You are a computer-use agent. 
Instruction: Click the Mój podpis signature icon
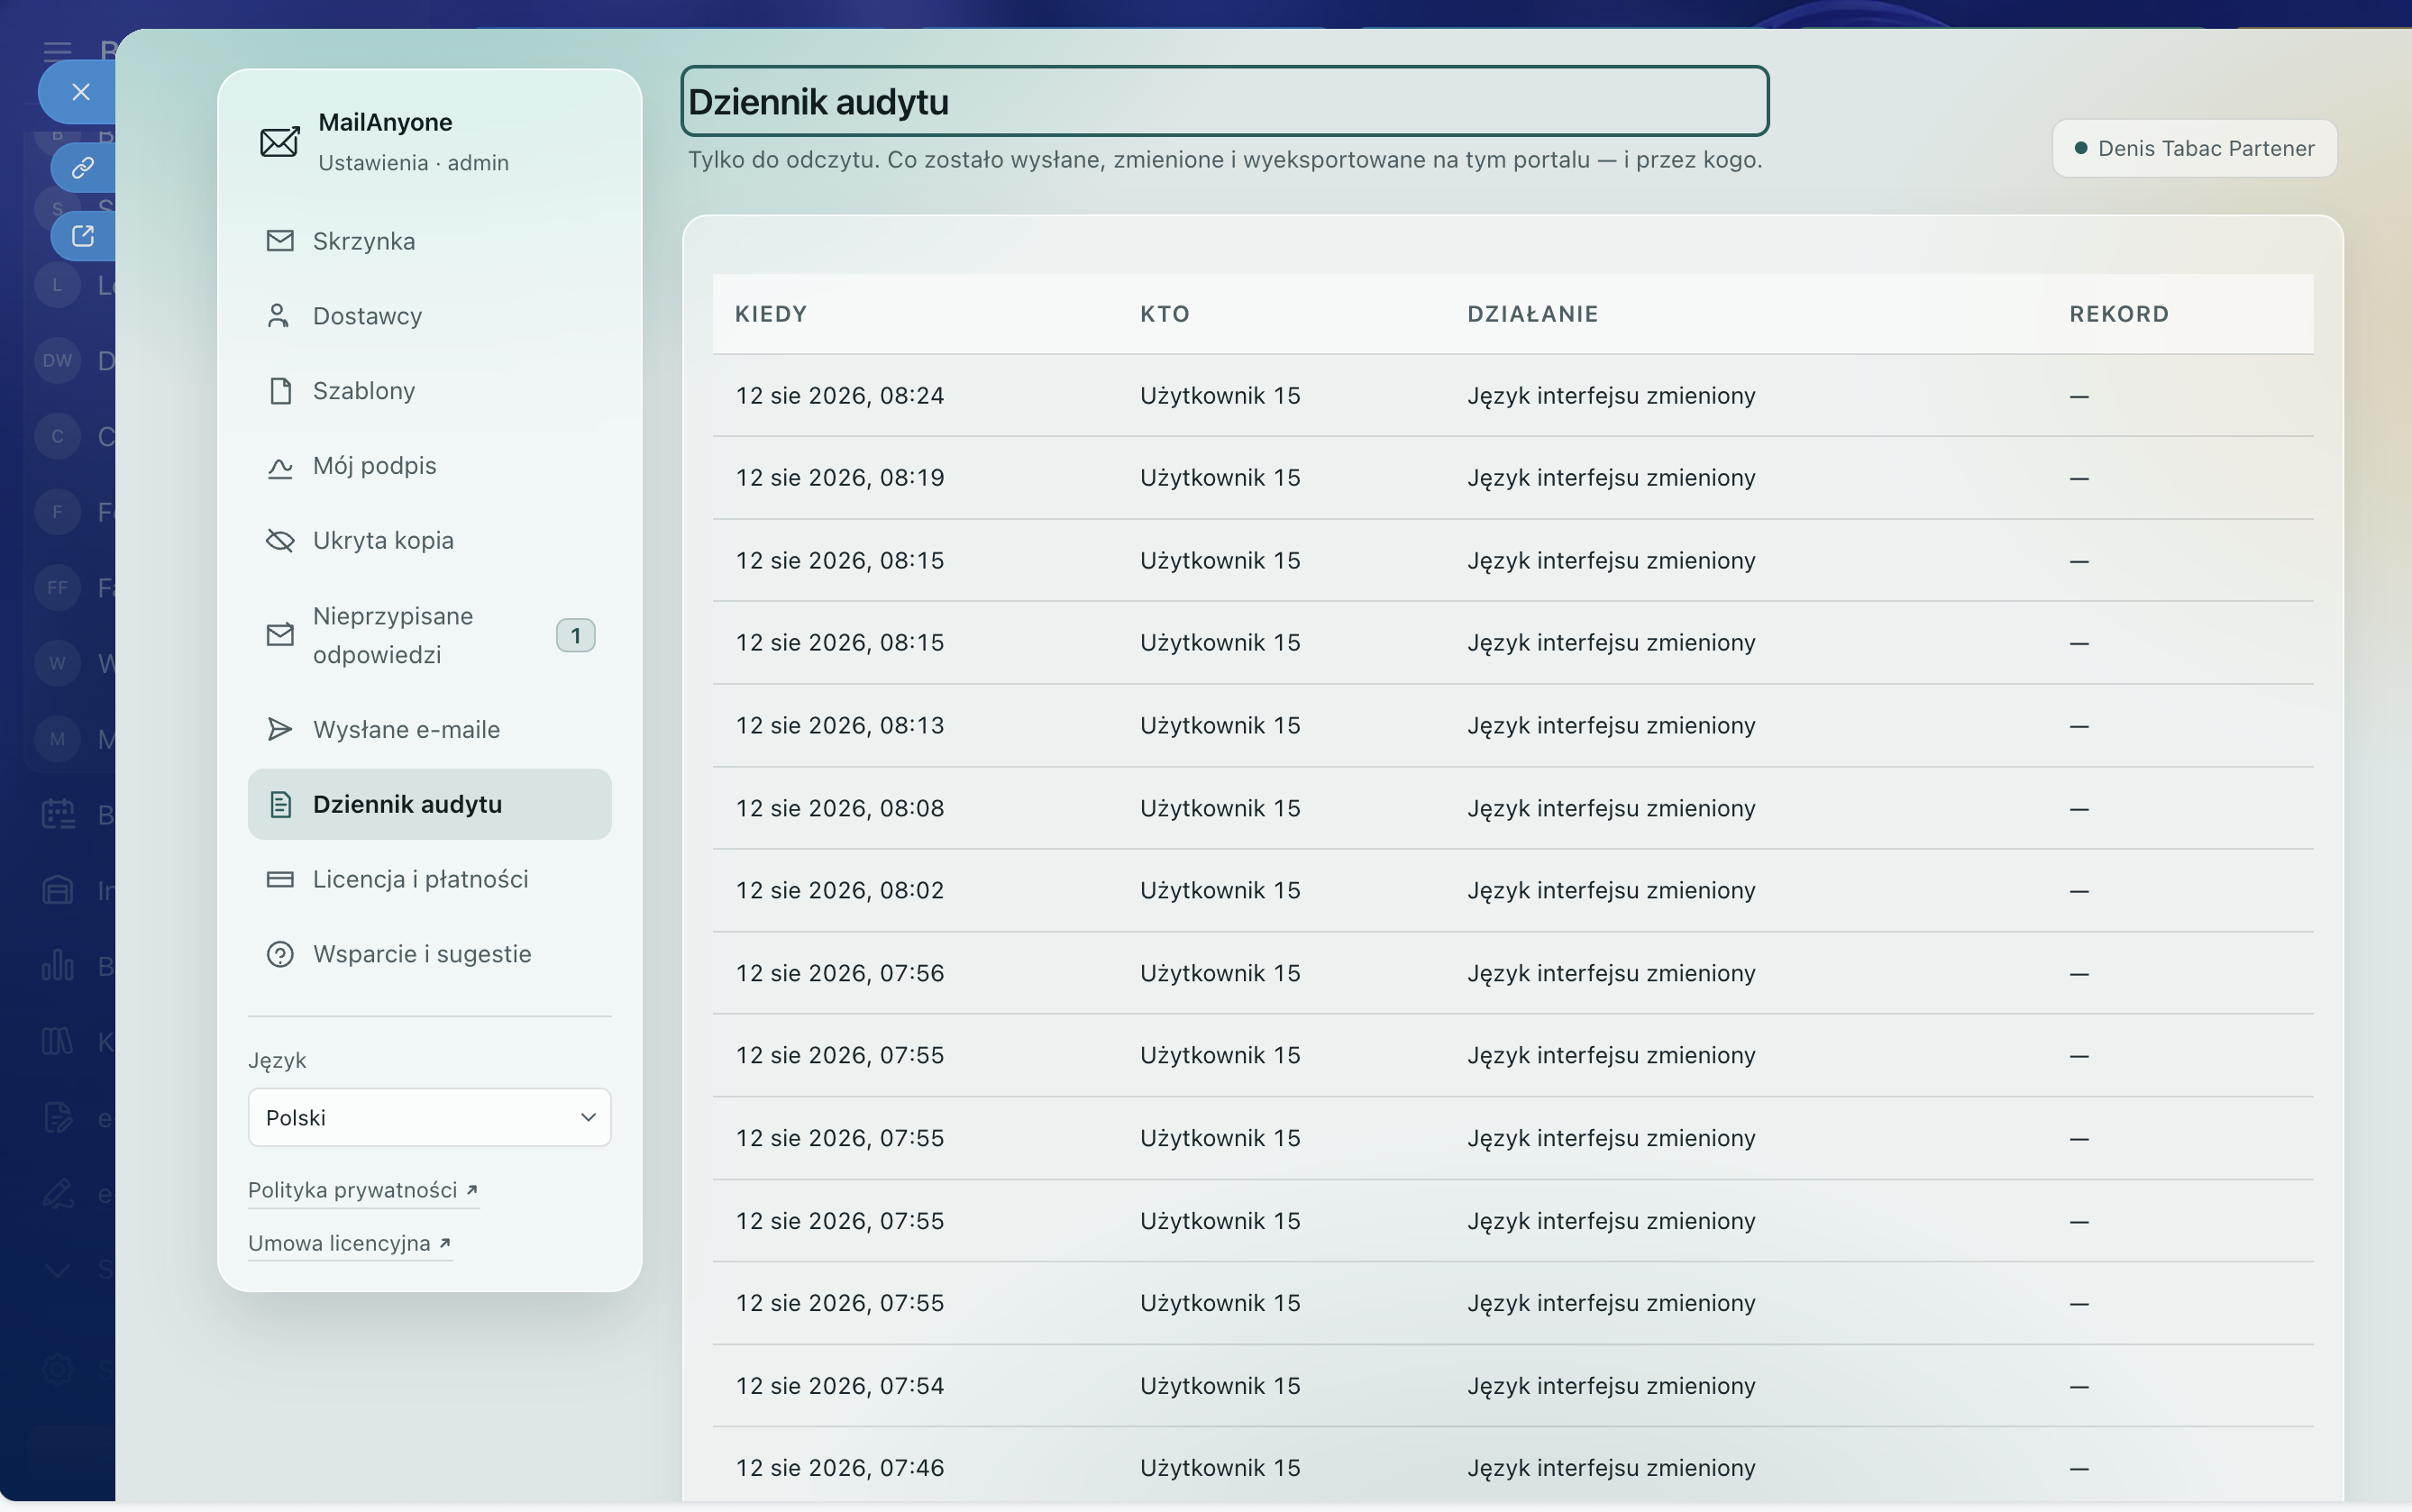(280, 467)
